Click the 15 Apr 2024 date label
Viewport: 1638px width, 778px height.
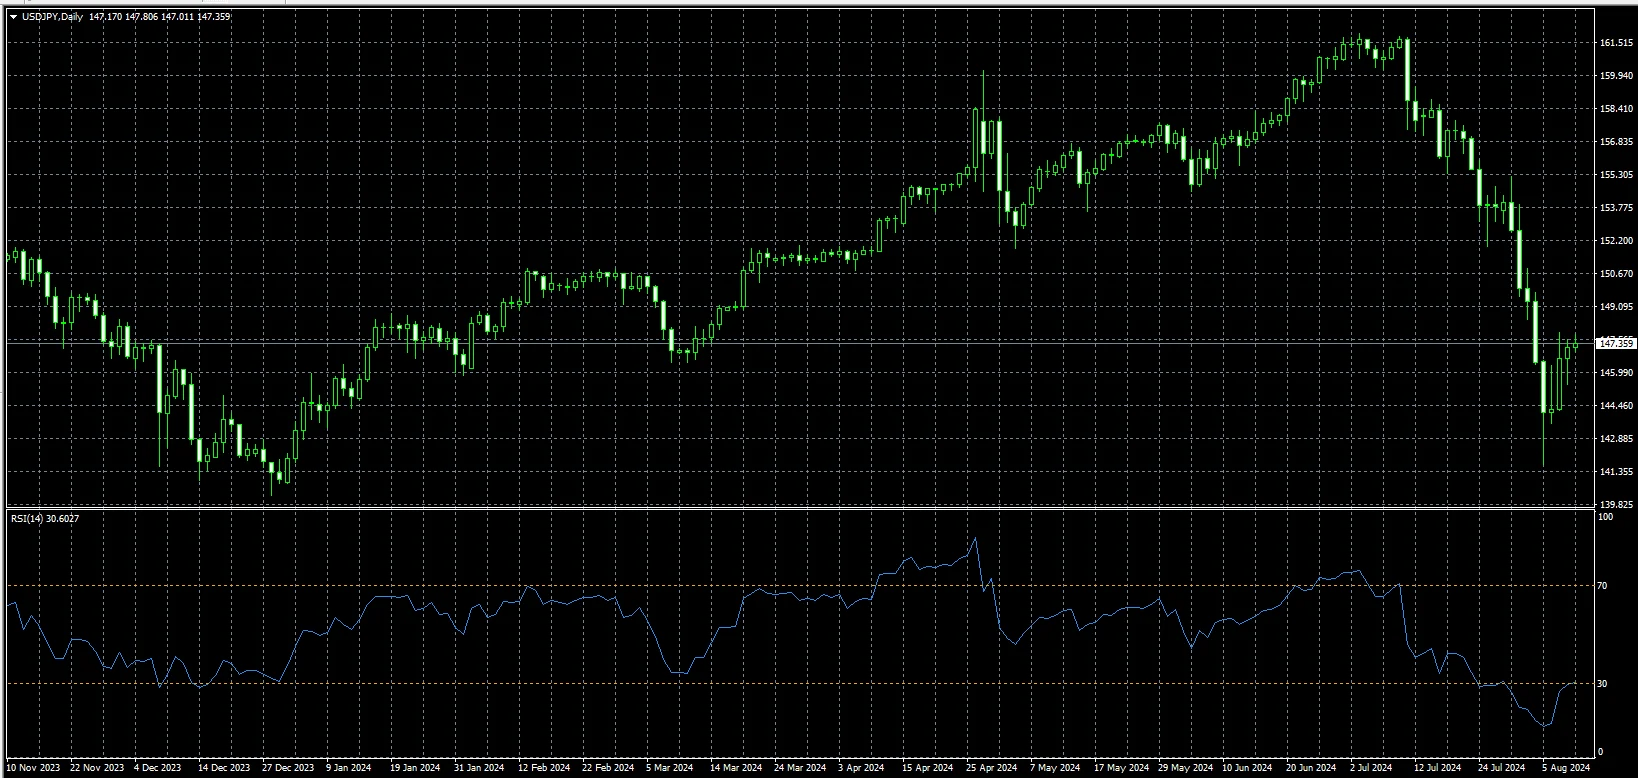click(x=926, y=769)
